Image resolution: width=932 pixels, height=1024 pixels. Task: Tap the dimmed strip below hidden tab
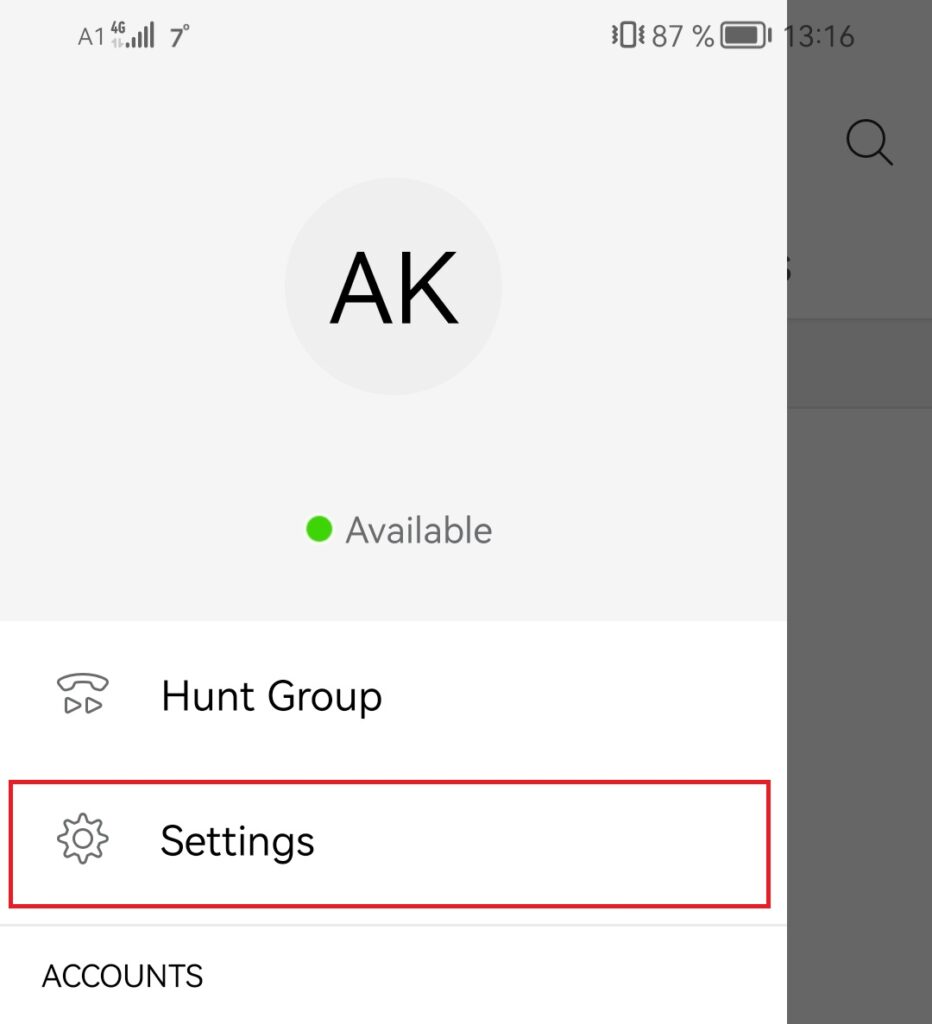858,364
